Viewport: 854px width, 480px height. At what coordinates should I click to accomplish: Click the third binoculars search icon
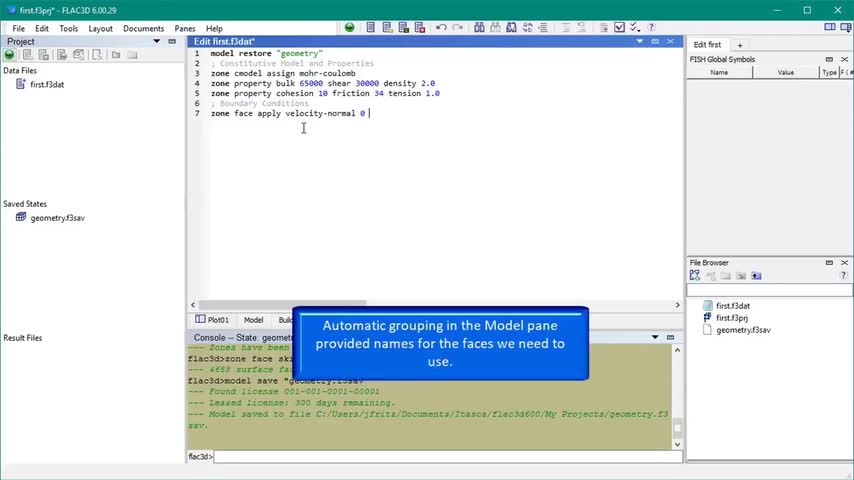(511, 27)
